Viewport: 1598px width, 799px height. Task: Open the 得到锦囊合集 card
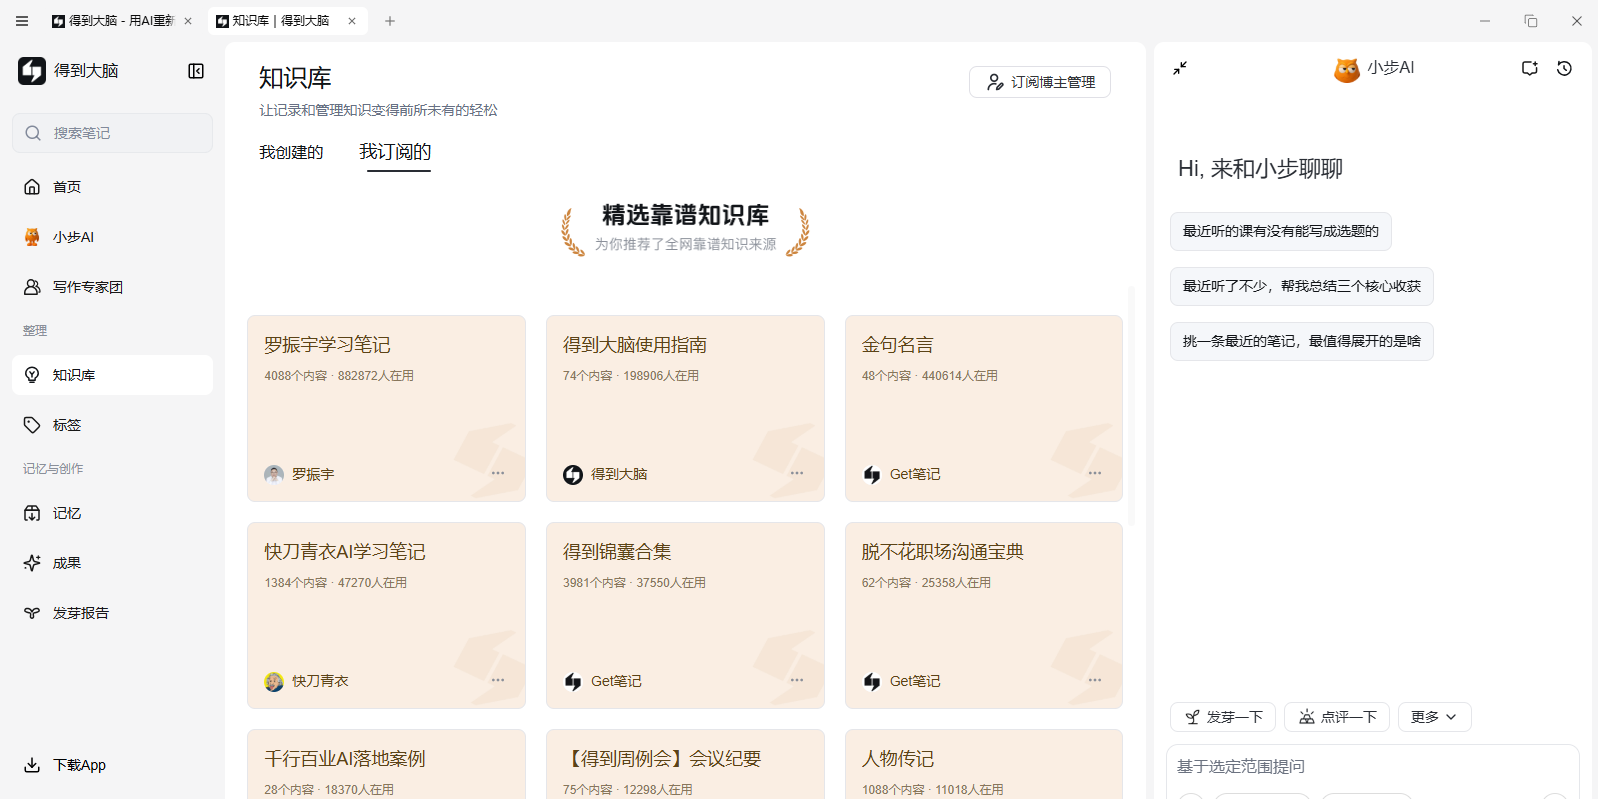(685, 615)
